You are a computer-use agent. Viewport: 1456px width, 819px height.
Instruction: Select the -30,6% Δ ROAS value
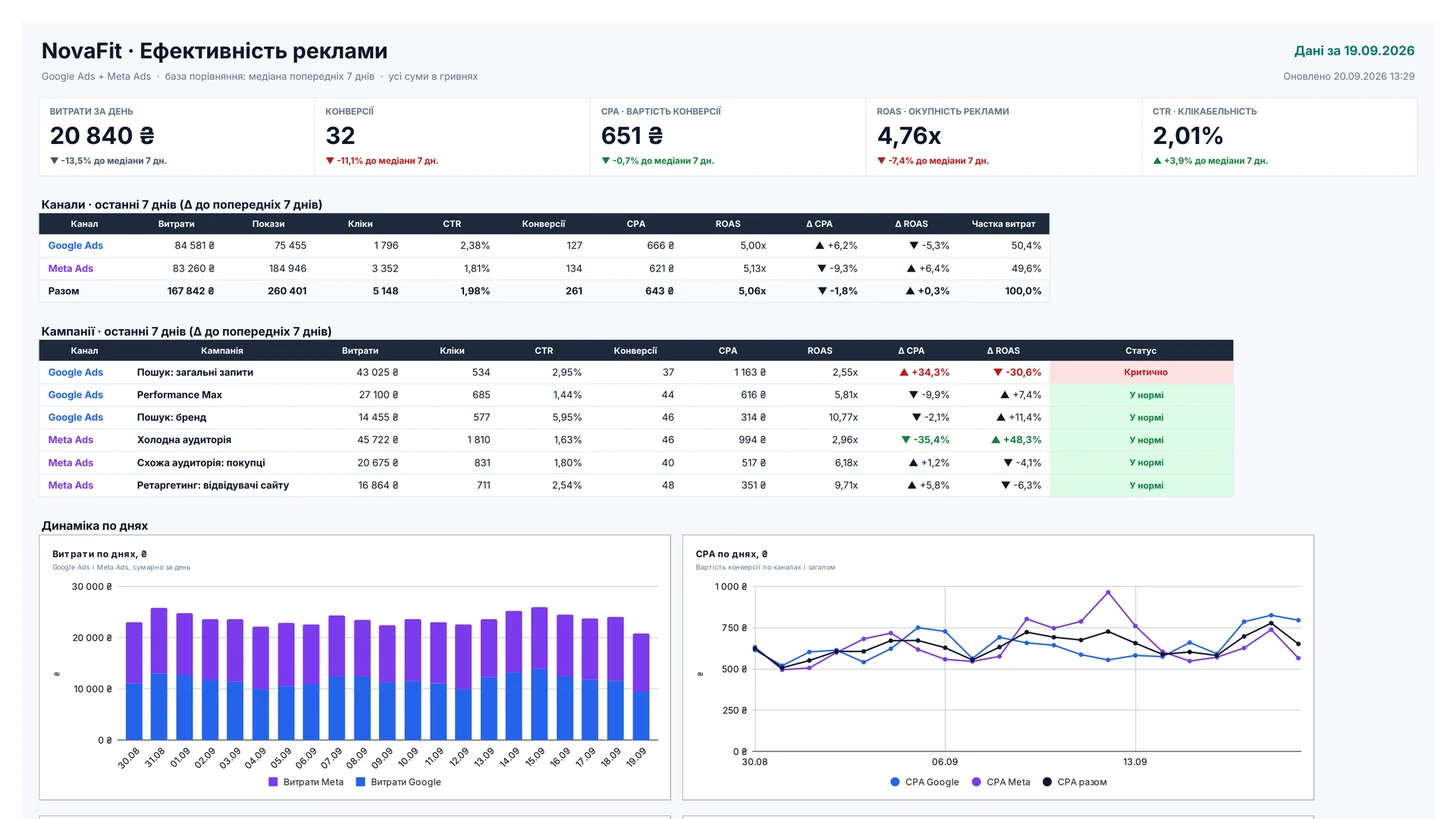(1016, 372)
